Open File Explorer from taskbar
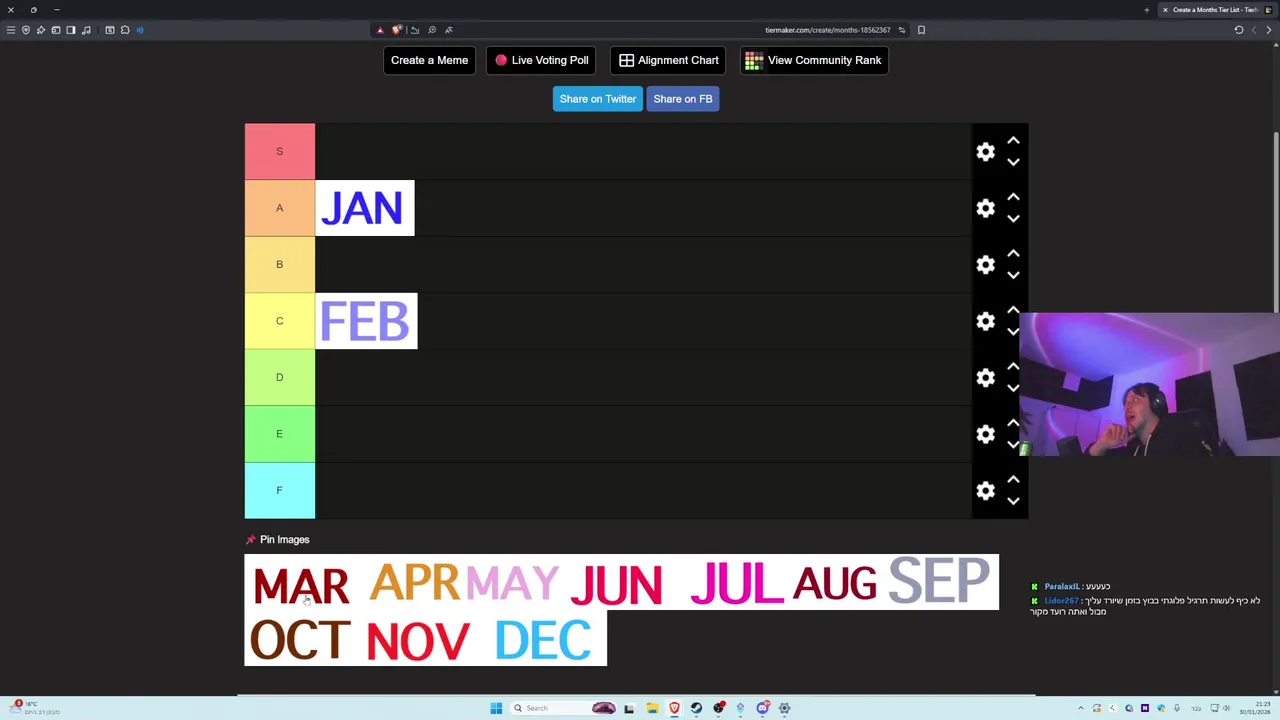The height and width of the screenshot is (720, 1280). click(652, 708)
